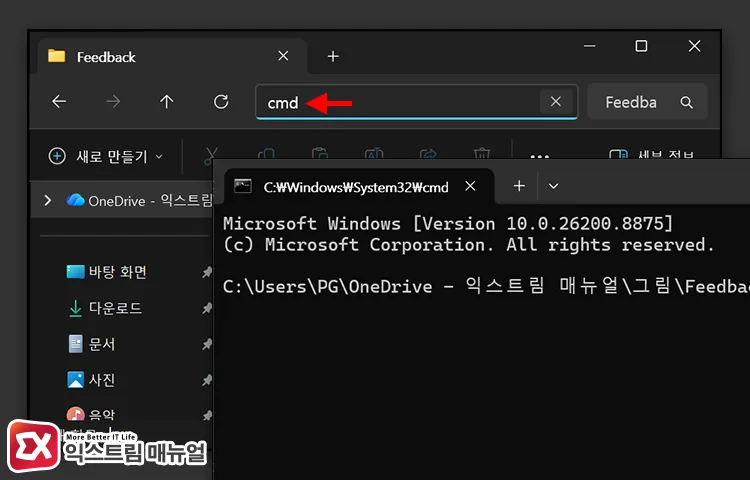
Task: Close the cmd terminal tab
Action: click(x=471, y=186)
